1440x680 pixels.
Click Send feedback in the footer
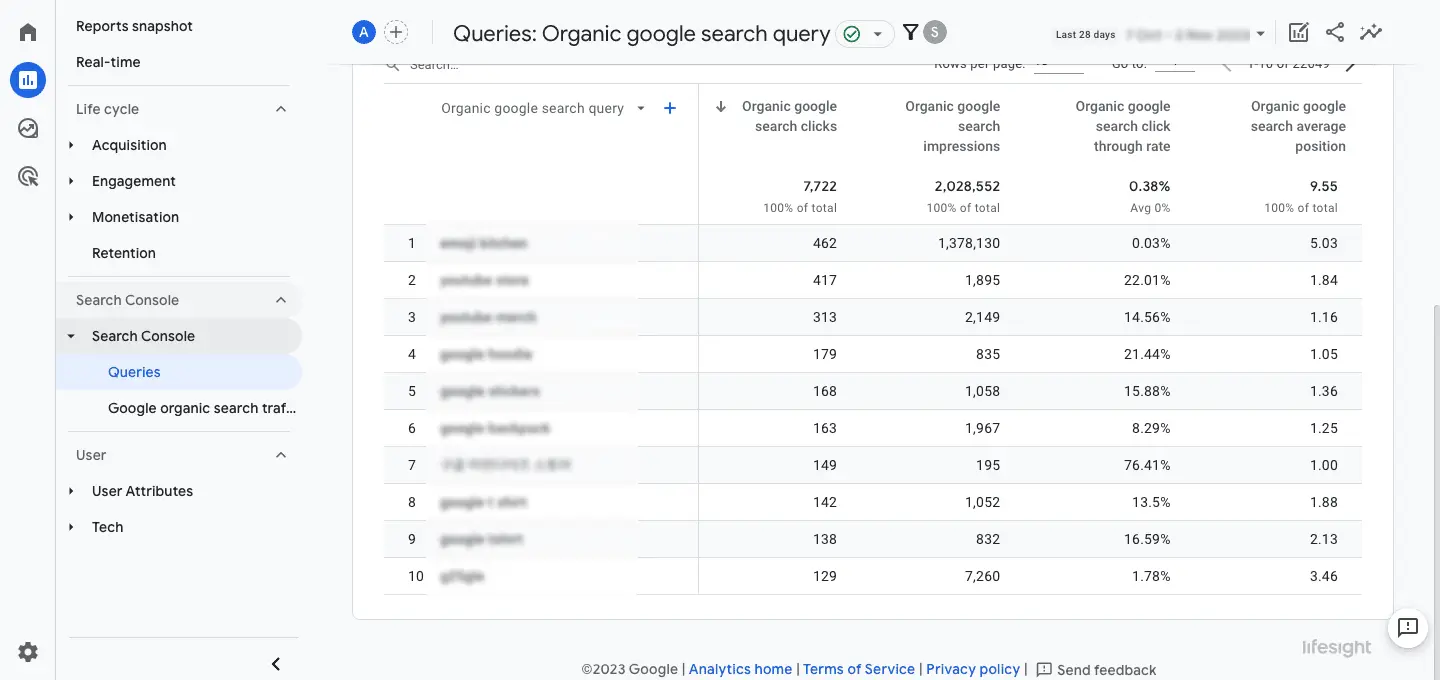[1096, 669]
